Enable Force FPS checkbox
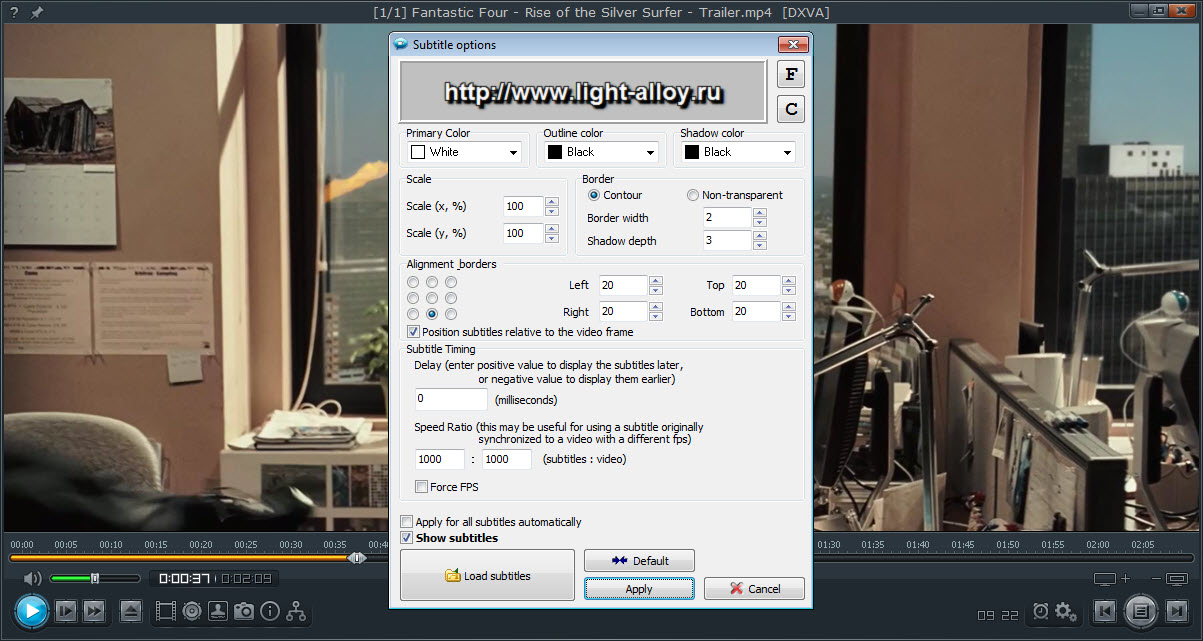 point(421,487)
